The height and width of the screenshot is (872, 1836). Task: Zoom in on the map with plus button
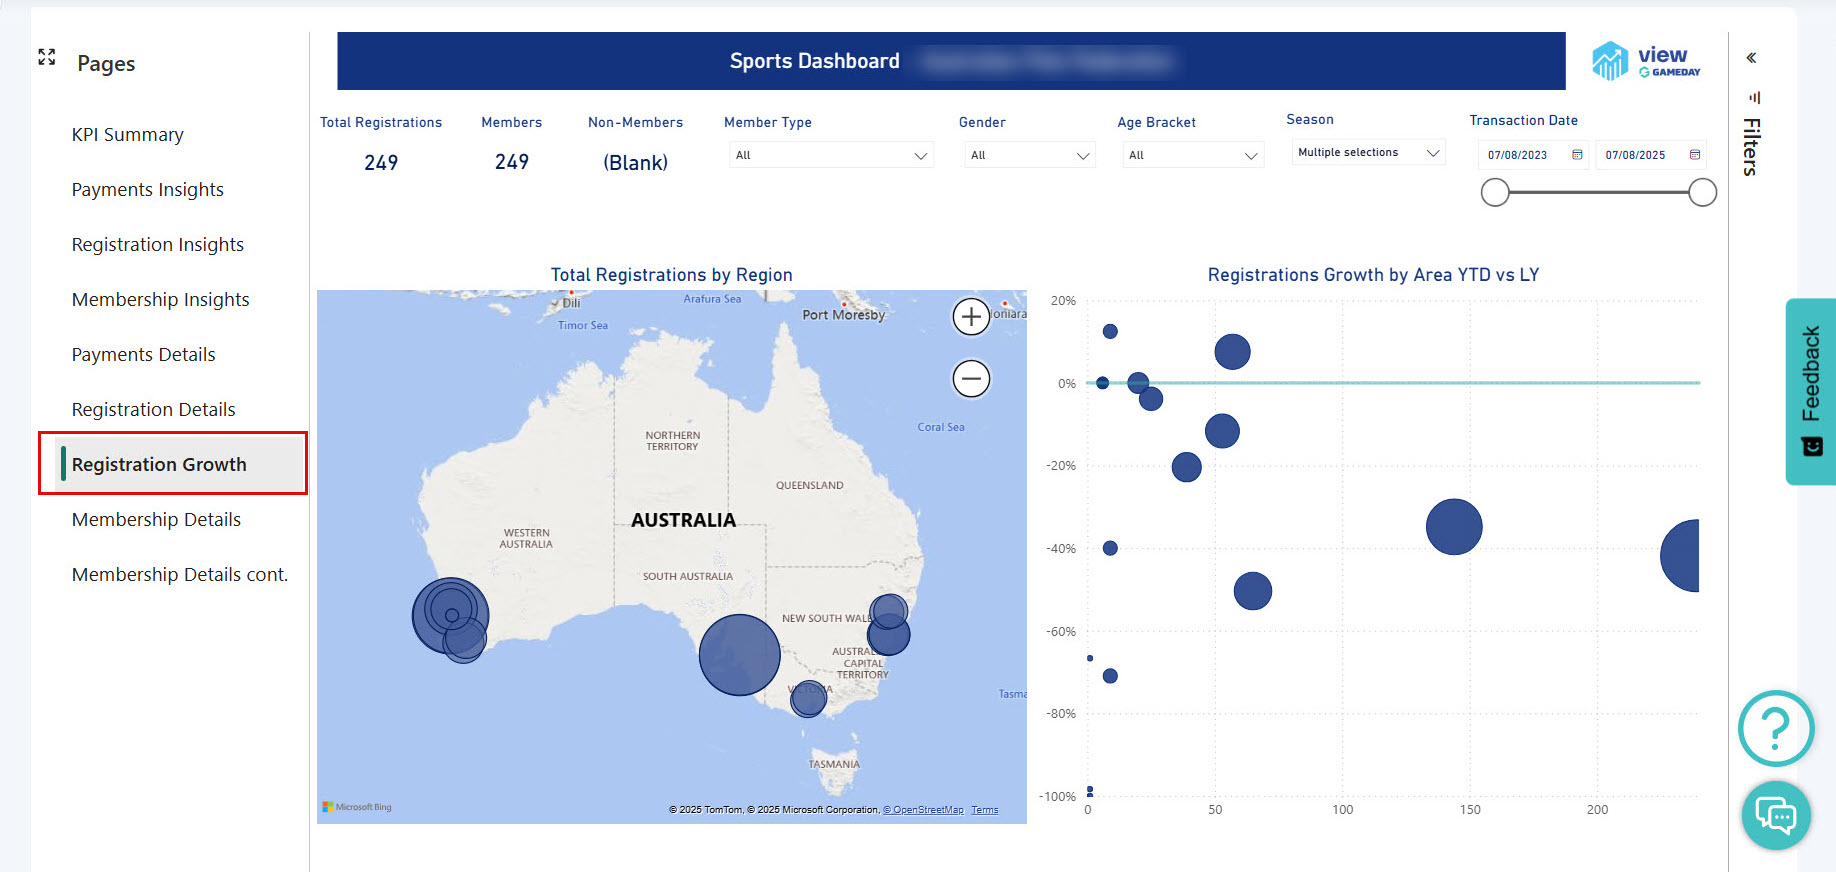point(971,317)
